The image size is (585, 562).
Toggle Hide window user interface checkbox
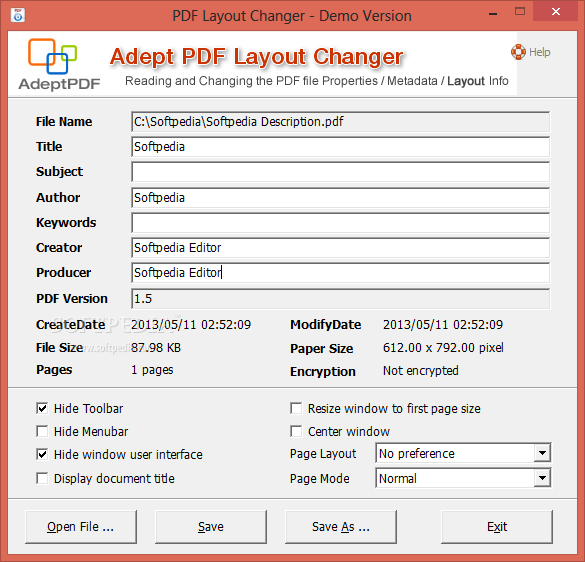[x=42, y=455]
